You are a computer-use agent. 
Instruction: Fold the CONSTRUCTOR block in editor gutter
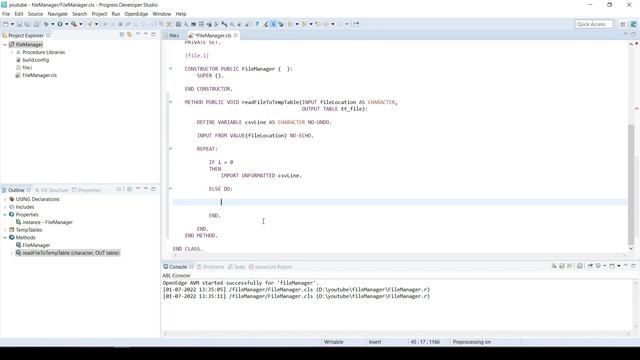[x=171, y=69]
